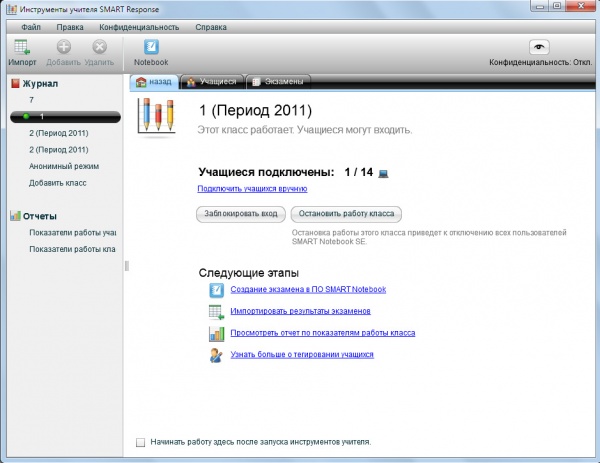Click the Остановить работу класса button
600x463 pixels.
pyautogui.click(x=346, y=214)
